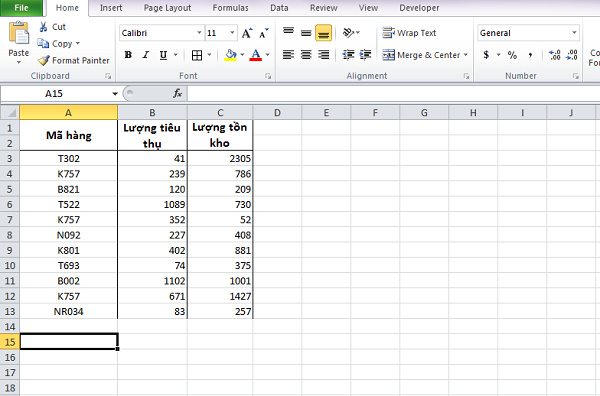Increase decimal places

click(x=554, y=55)
